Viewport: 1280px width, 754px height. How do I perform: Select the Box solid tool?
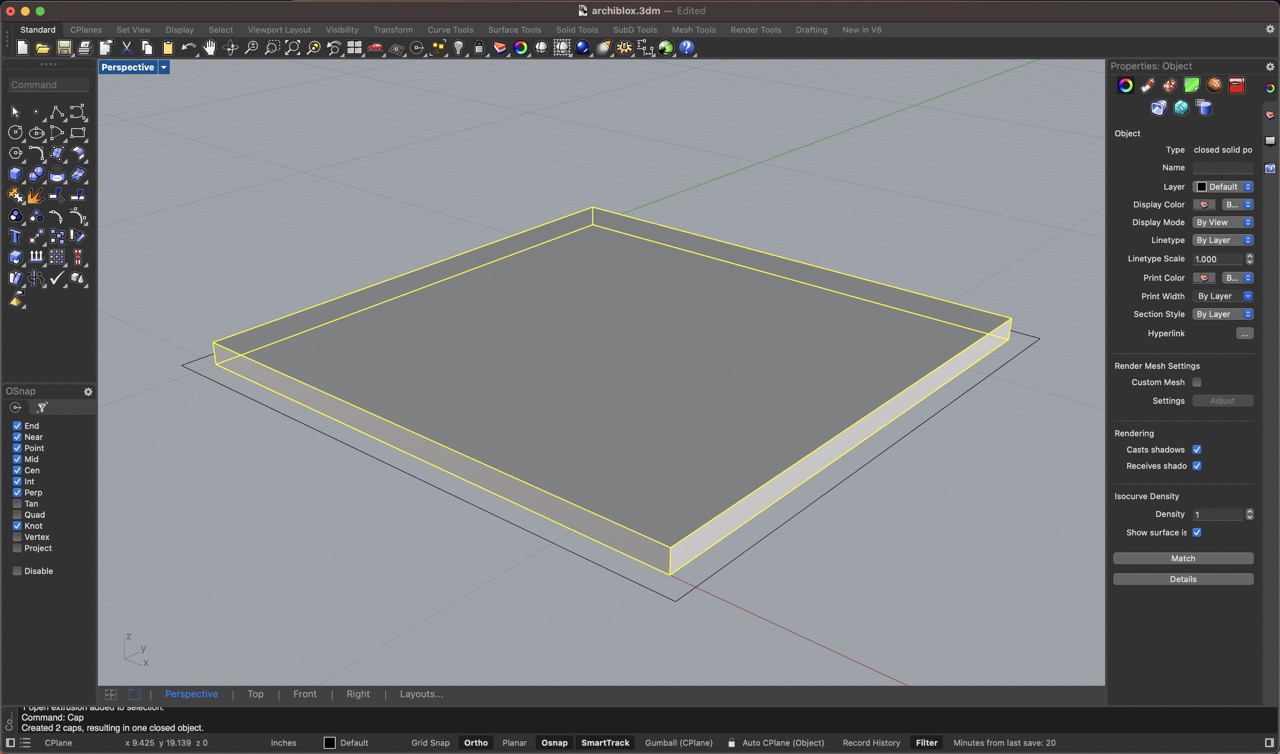coord(15,174)
